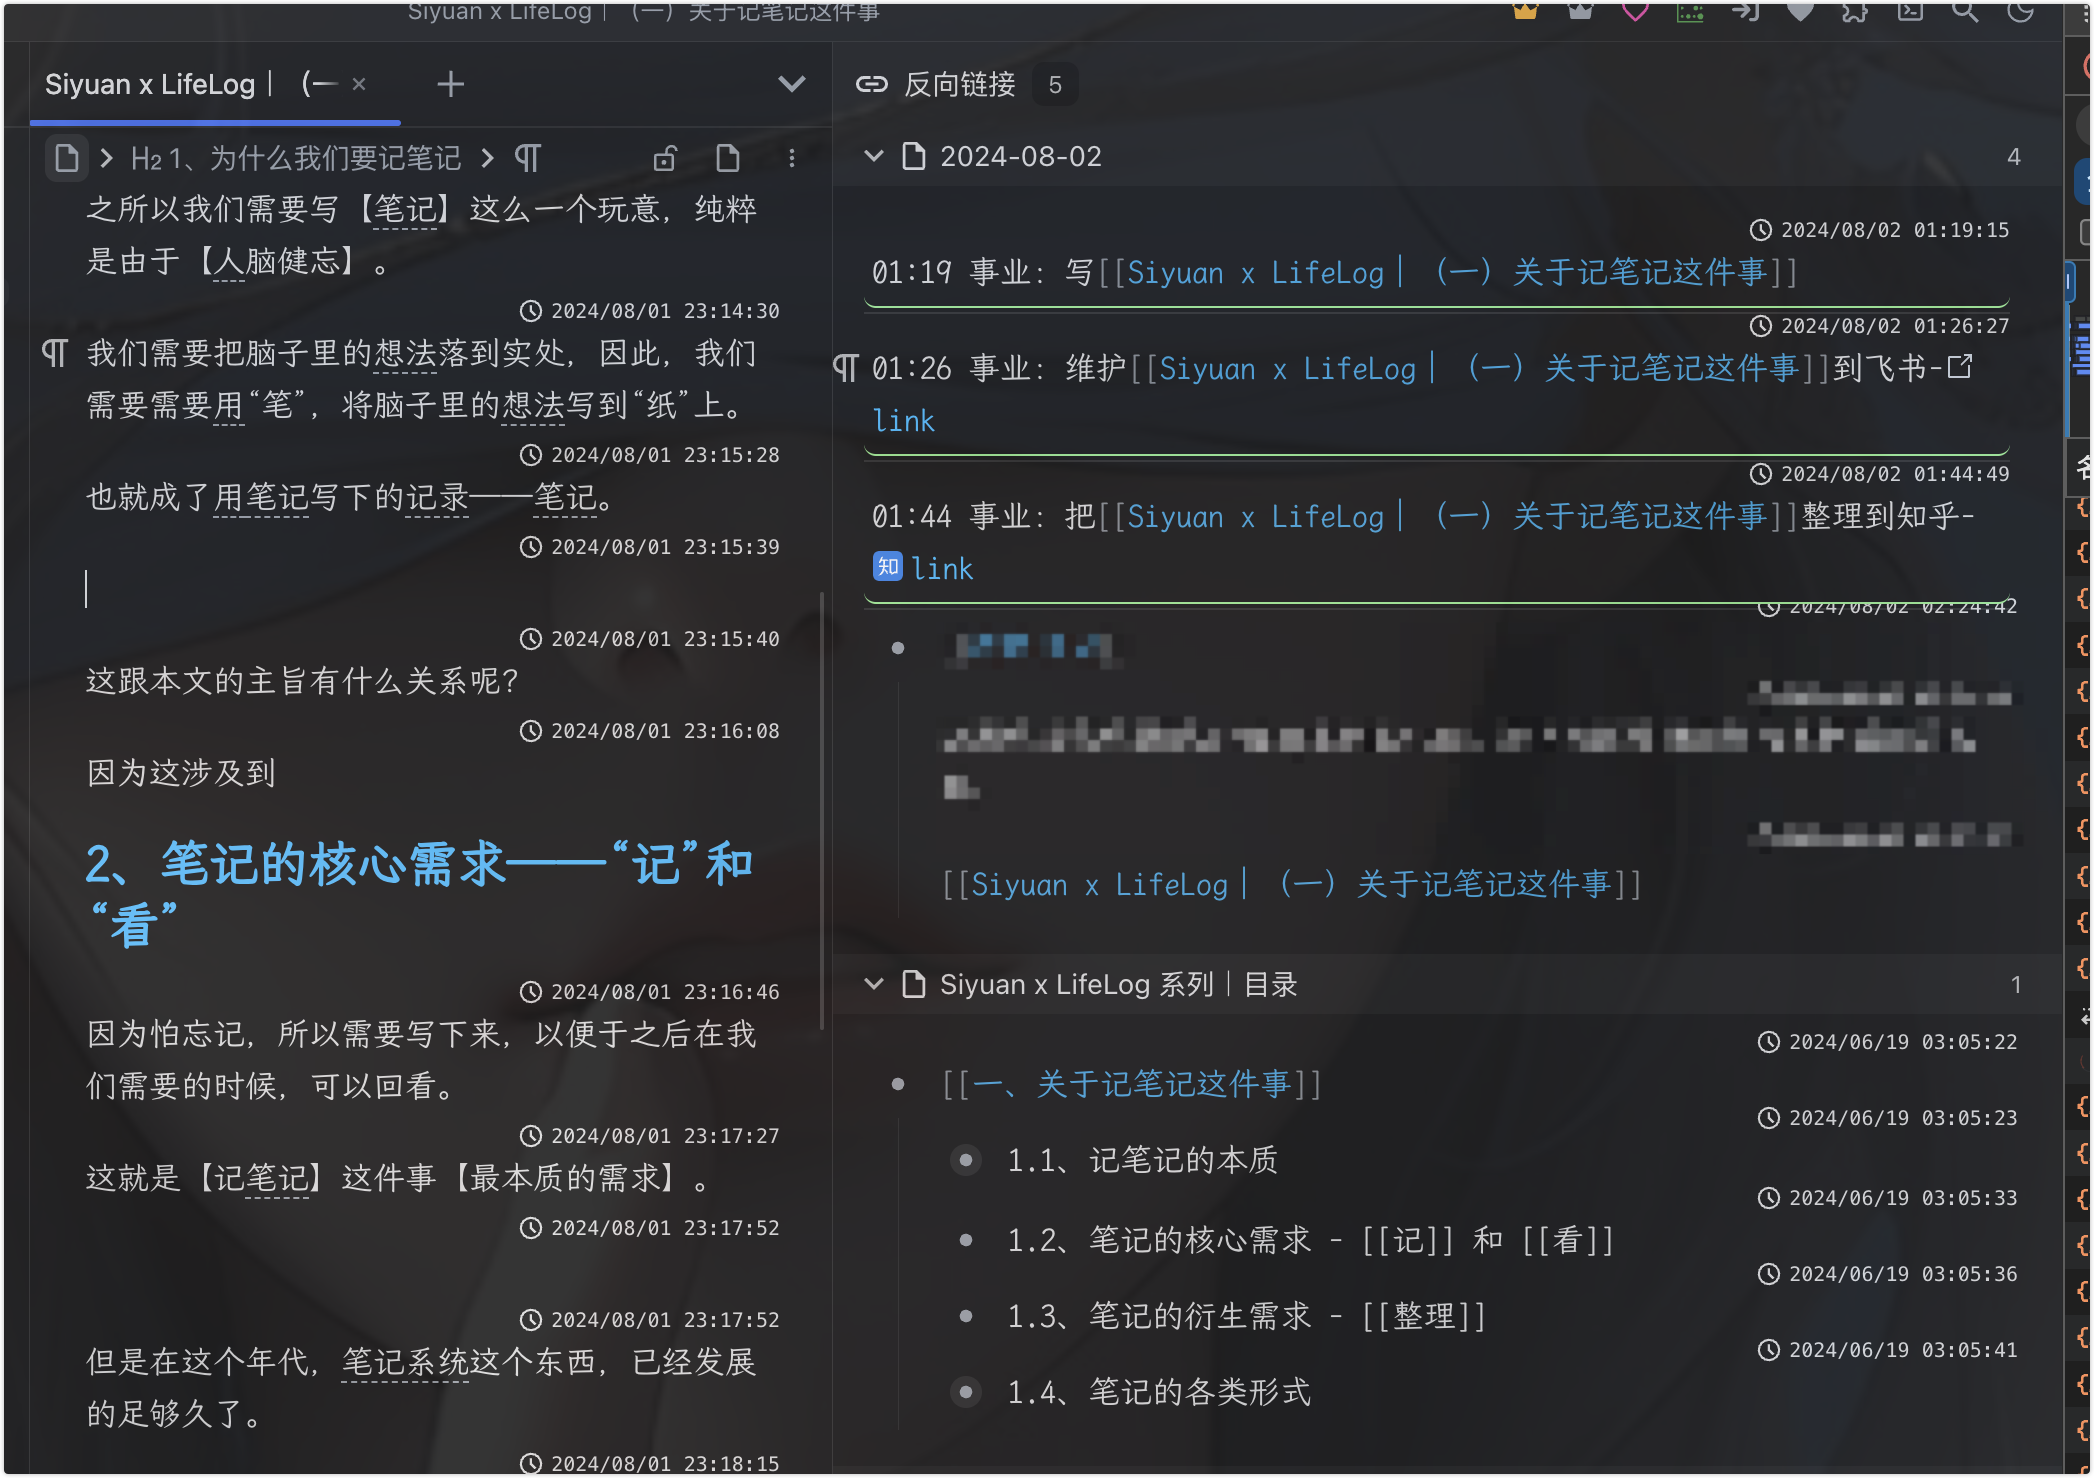
Task: Open the three-dot menu in breadcrumb bar
Action: point(791,158)
